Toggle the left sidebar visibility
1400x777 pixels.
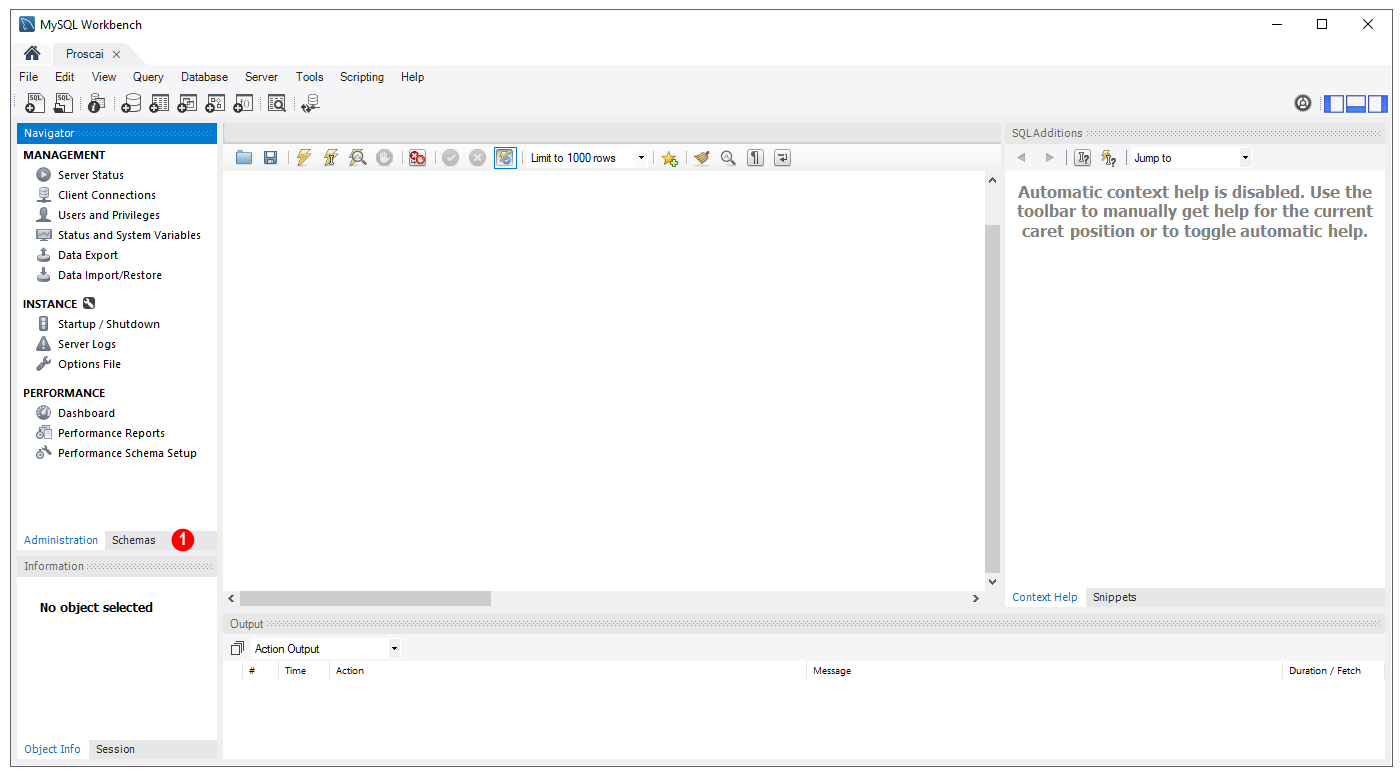(1334, 103)
